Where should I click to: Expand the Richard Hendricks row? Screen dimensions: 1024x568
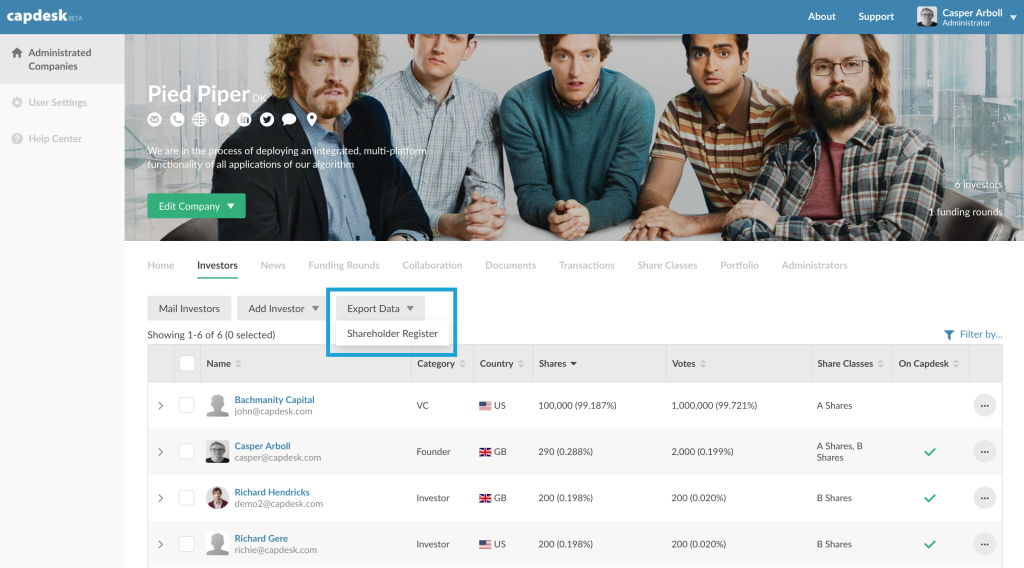[x=161, y=498]
